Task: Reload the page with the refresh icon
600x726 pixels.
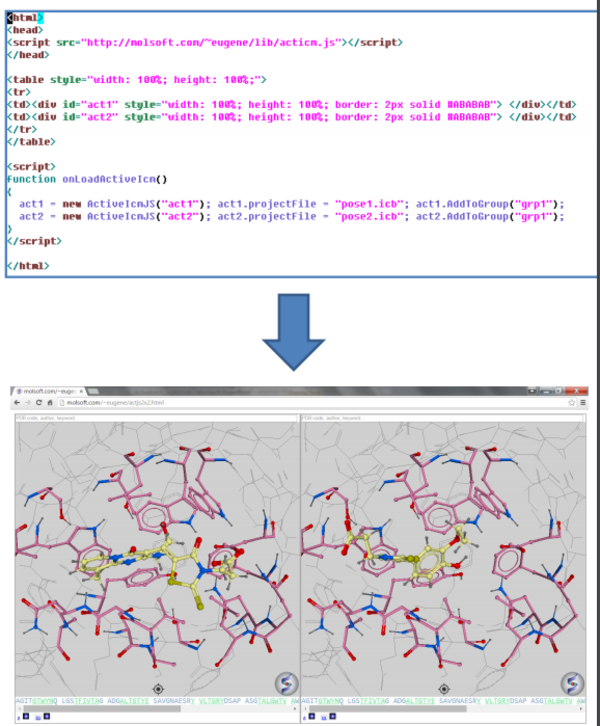Action: [x=39, y=402]
